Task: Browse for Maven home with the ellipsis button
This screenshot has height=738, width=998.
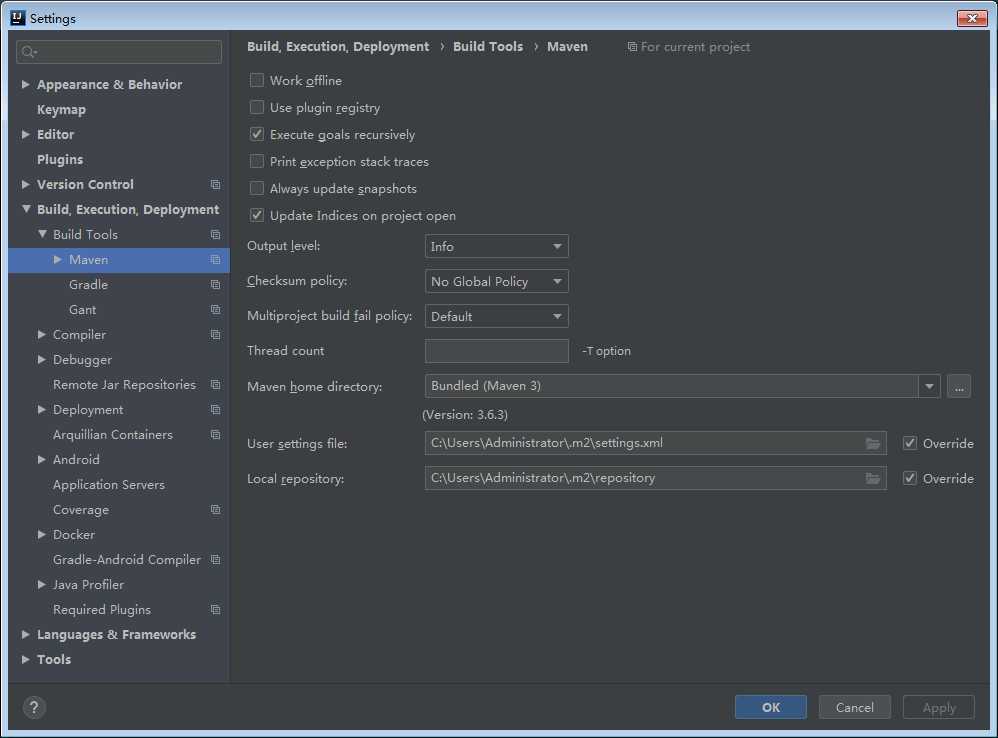Action: pos(959,386)
